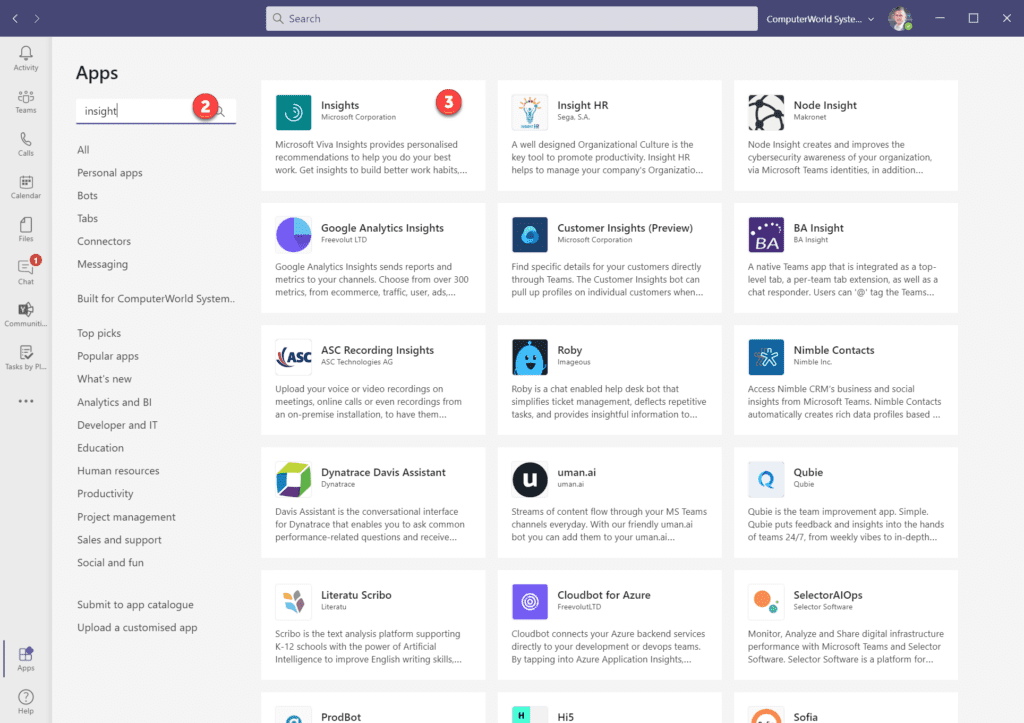Click the top Search bar

[511, 18]
